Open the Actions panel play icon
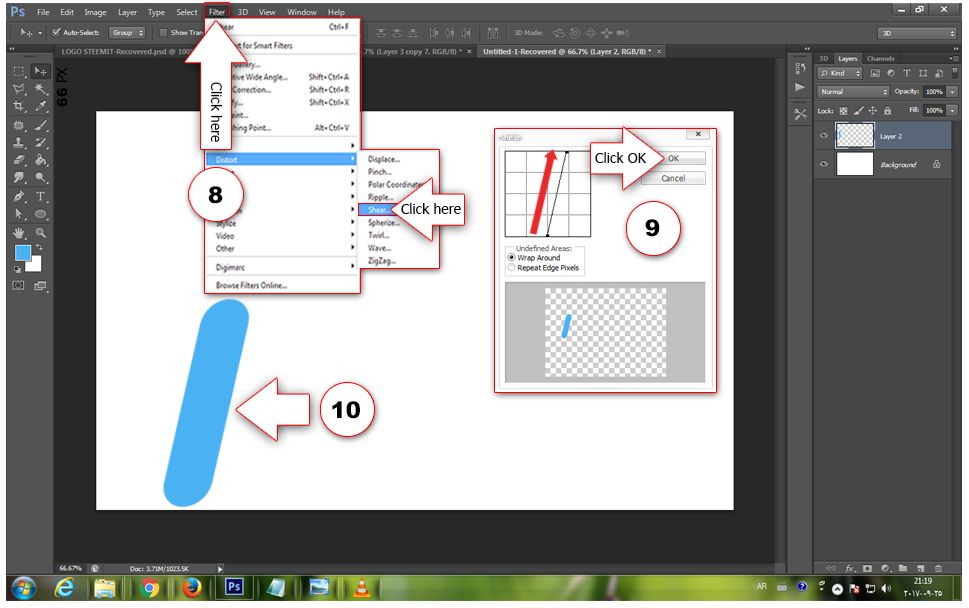This screenshot has height=608, width=969. click(x=800, y=87)
